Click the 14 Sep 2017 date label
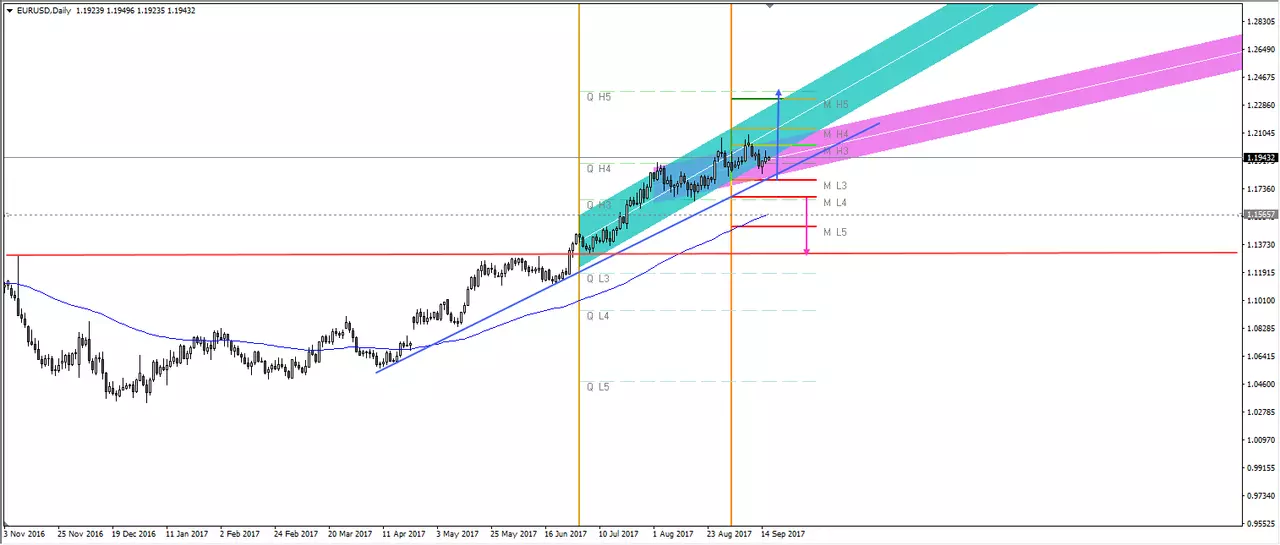Image resolution: width=1280 pixels, height=545 pixels. point(783,534)
